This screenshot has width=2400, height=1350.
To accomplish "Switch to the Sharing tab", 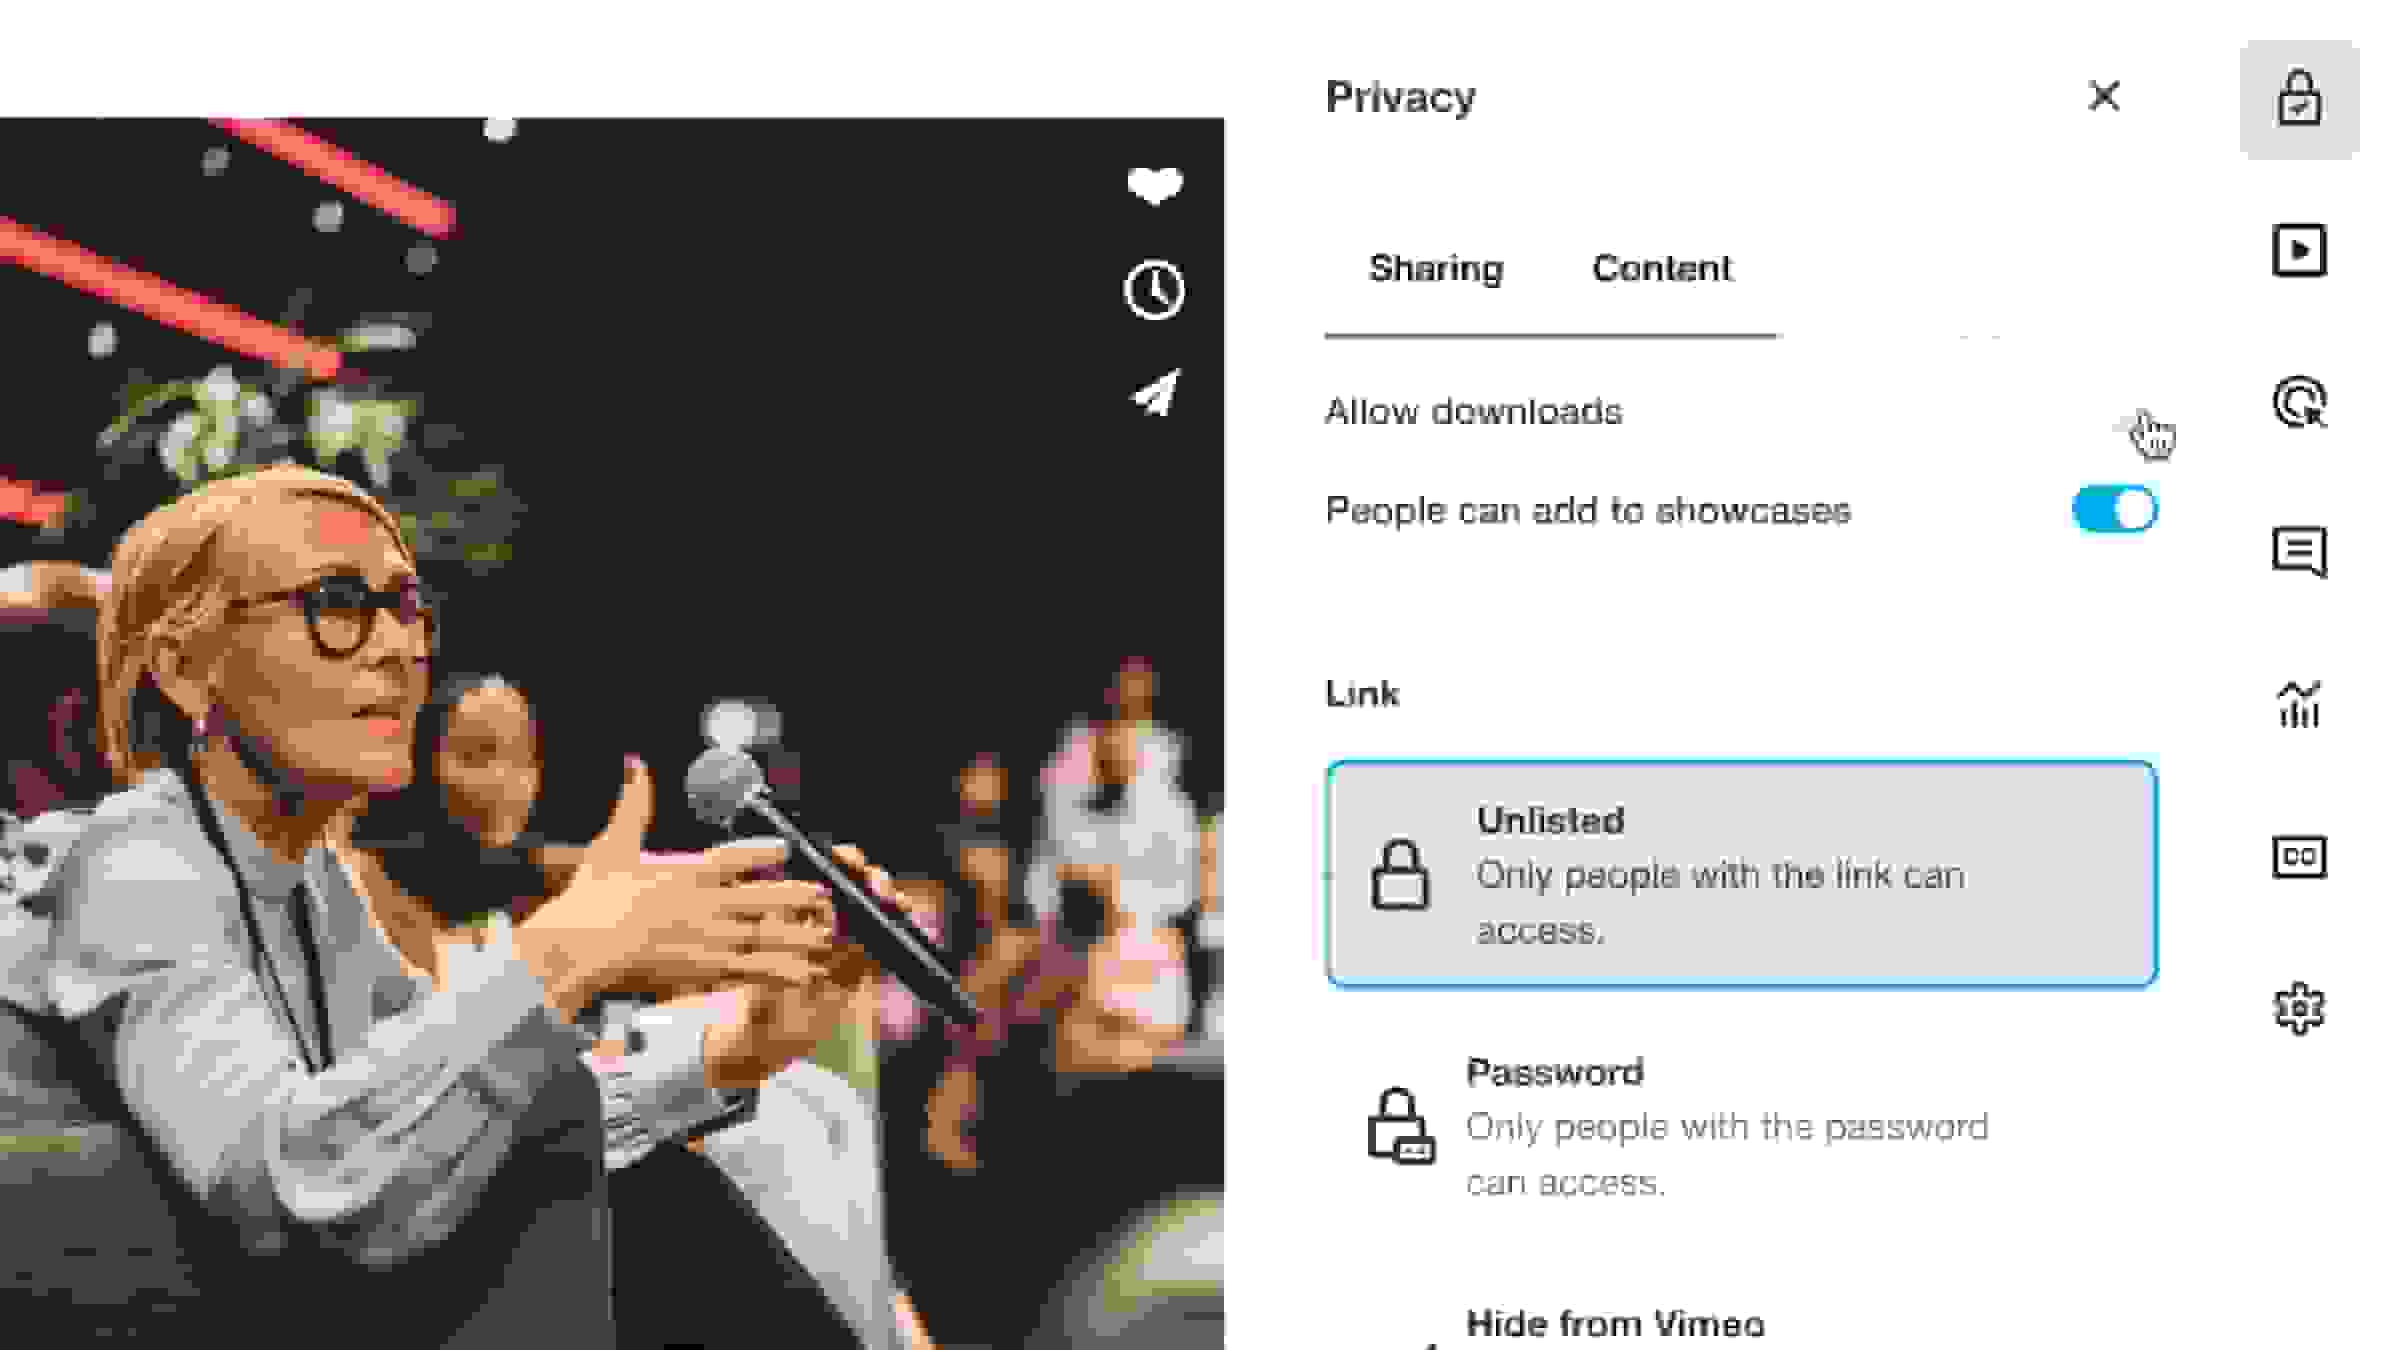I will tap(1436, 268).
